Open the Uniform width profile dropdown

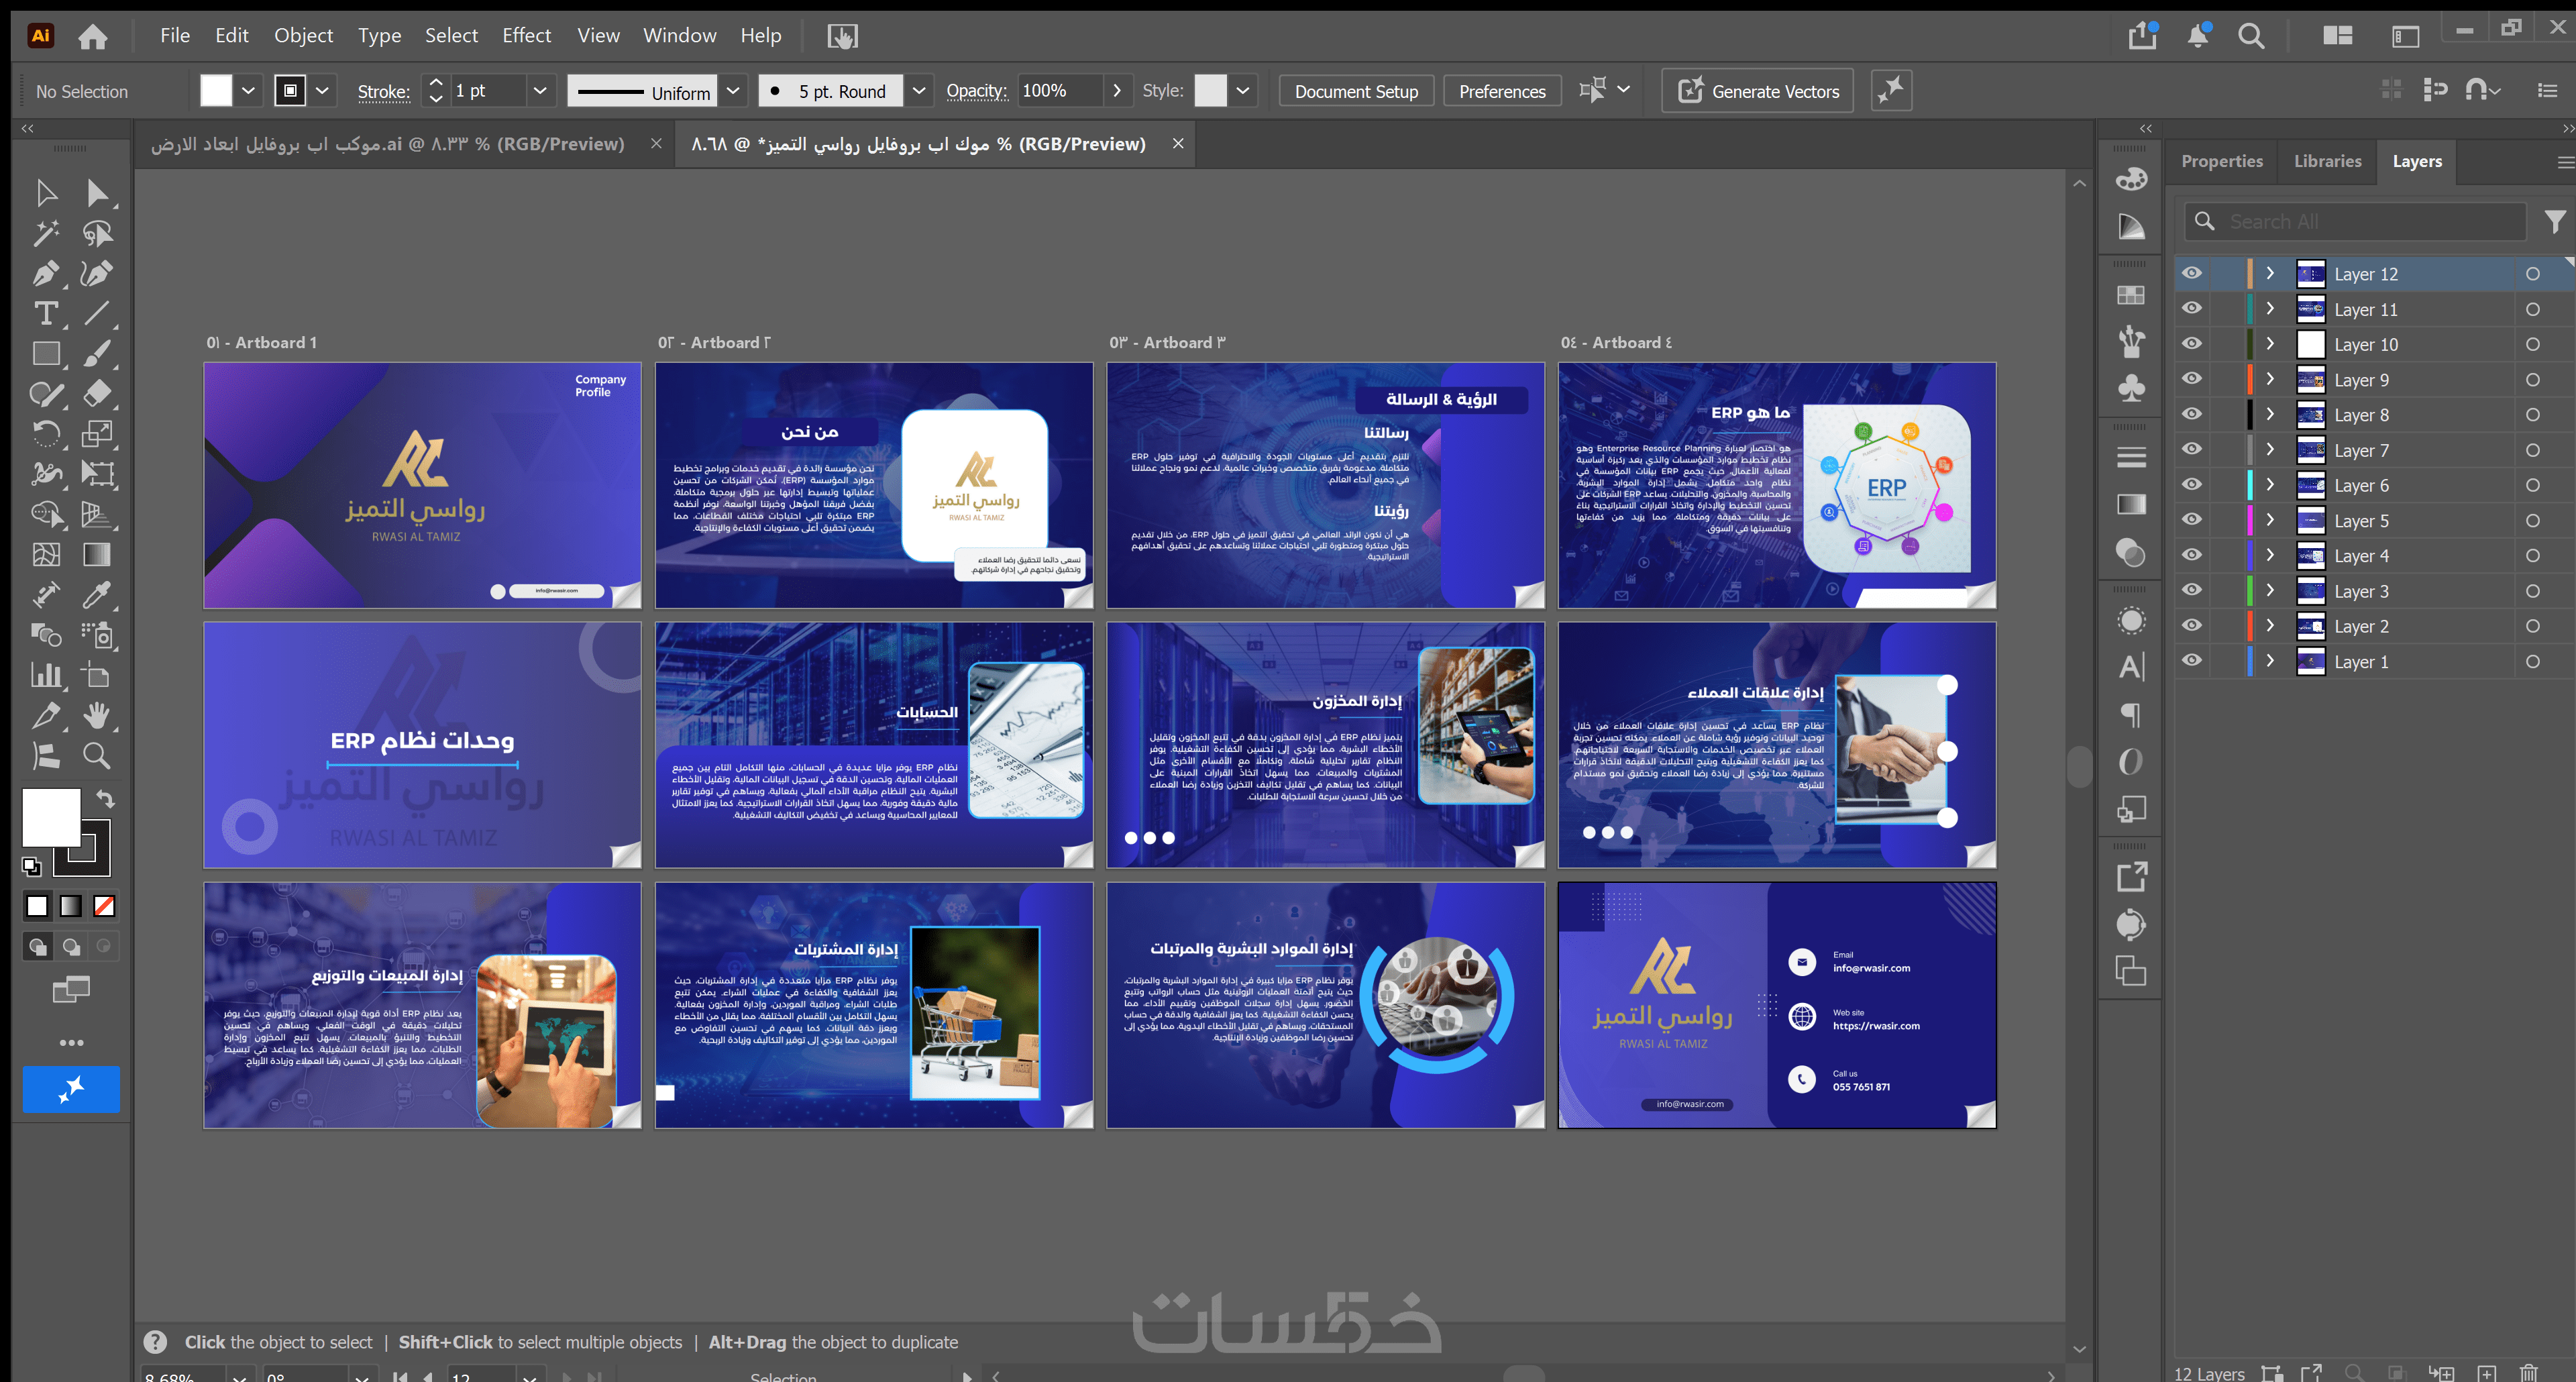(734, 91)
